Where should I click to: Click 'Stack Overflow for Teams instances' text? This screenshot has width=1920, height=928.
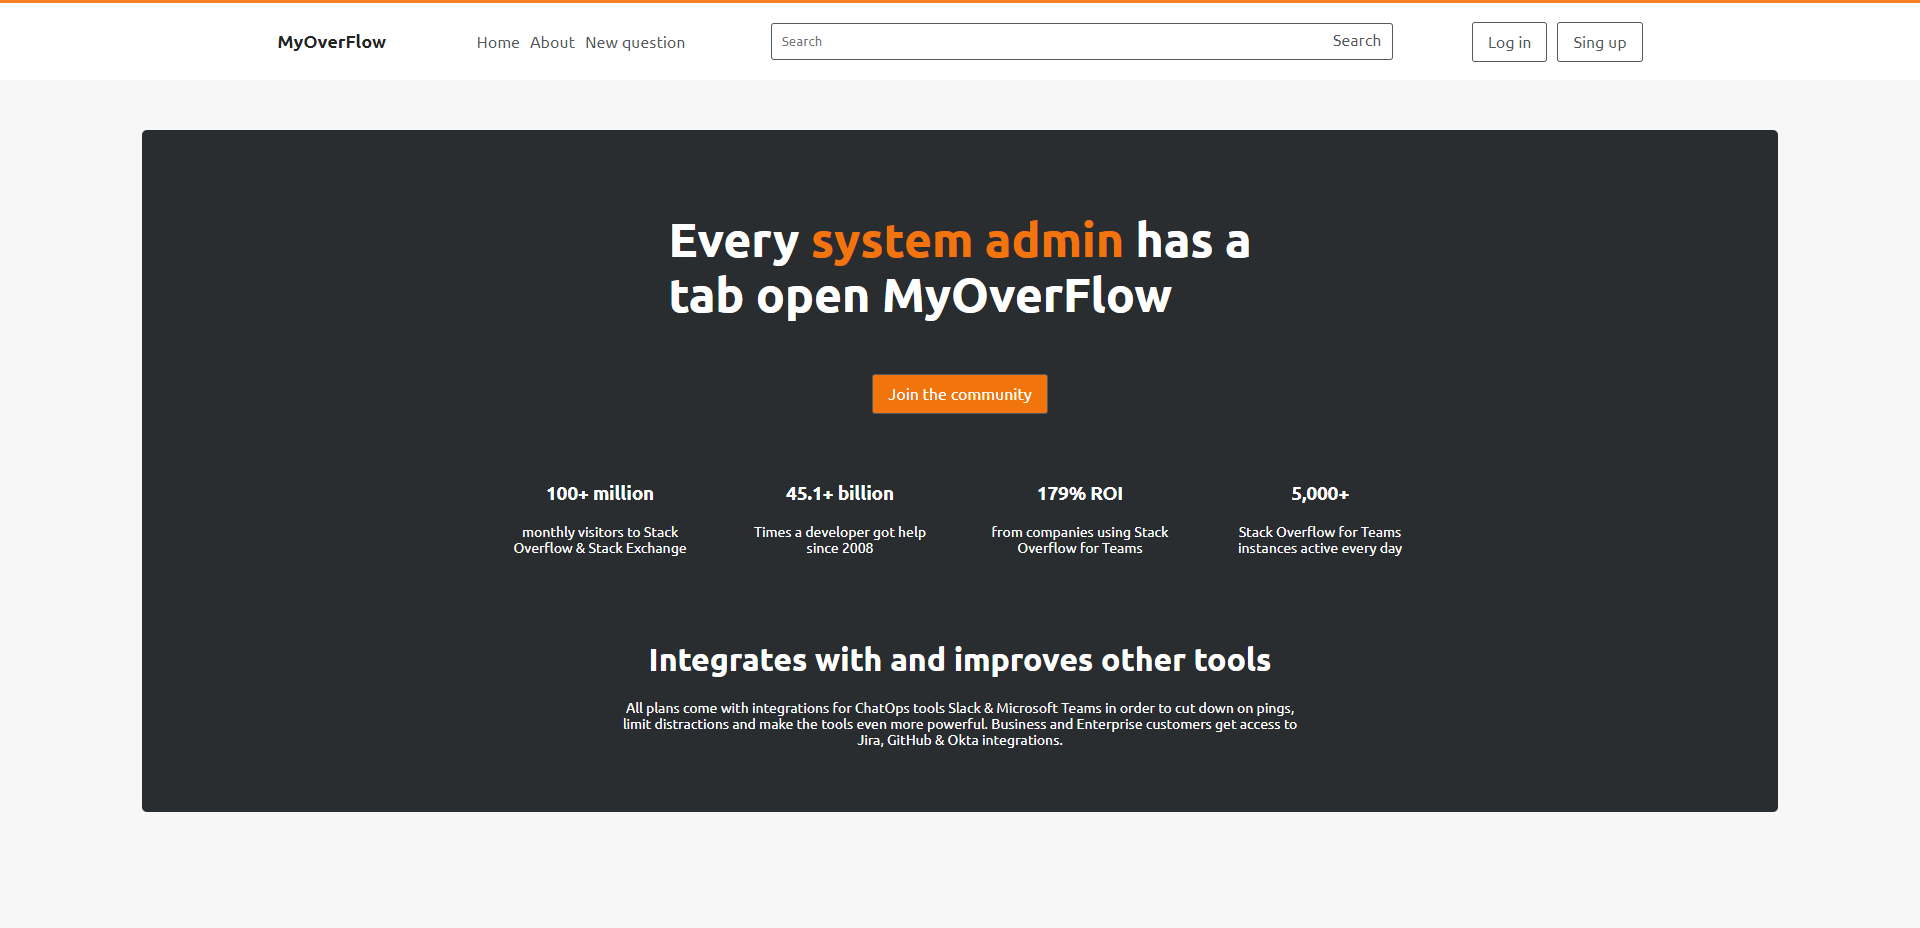[1320, 540]
